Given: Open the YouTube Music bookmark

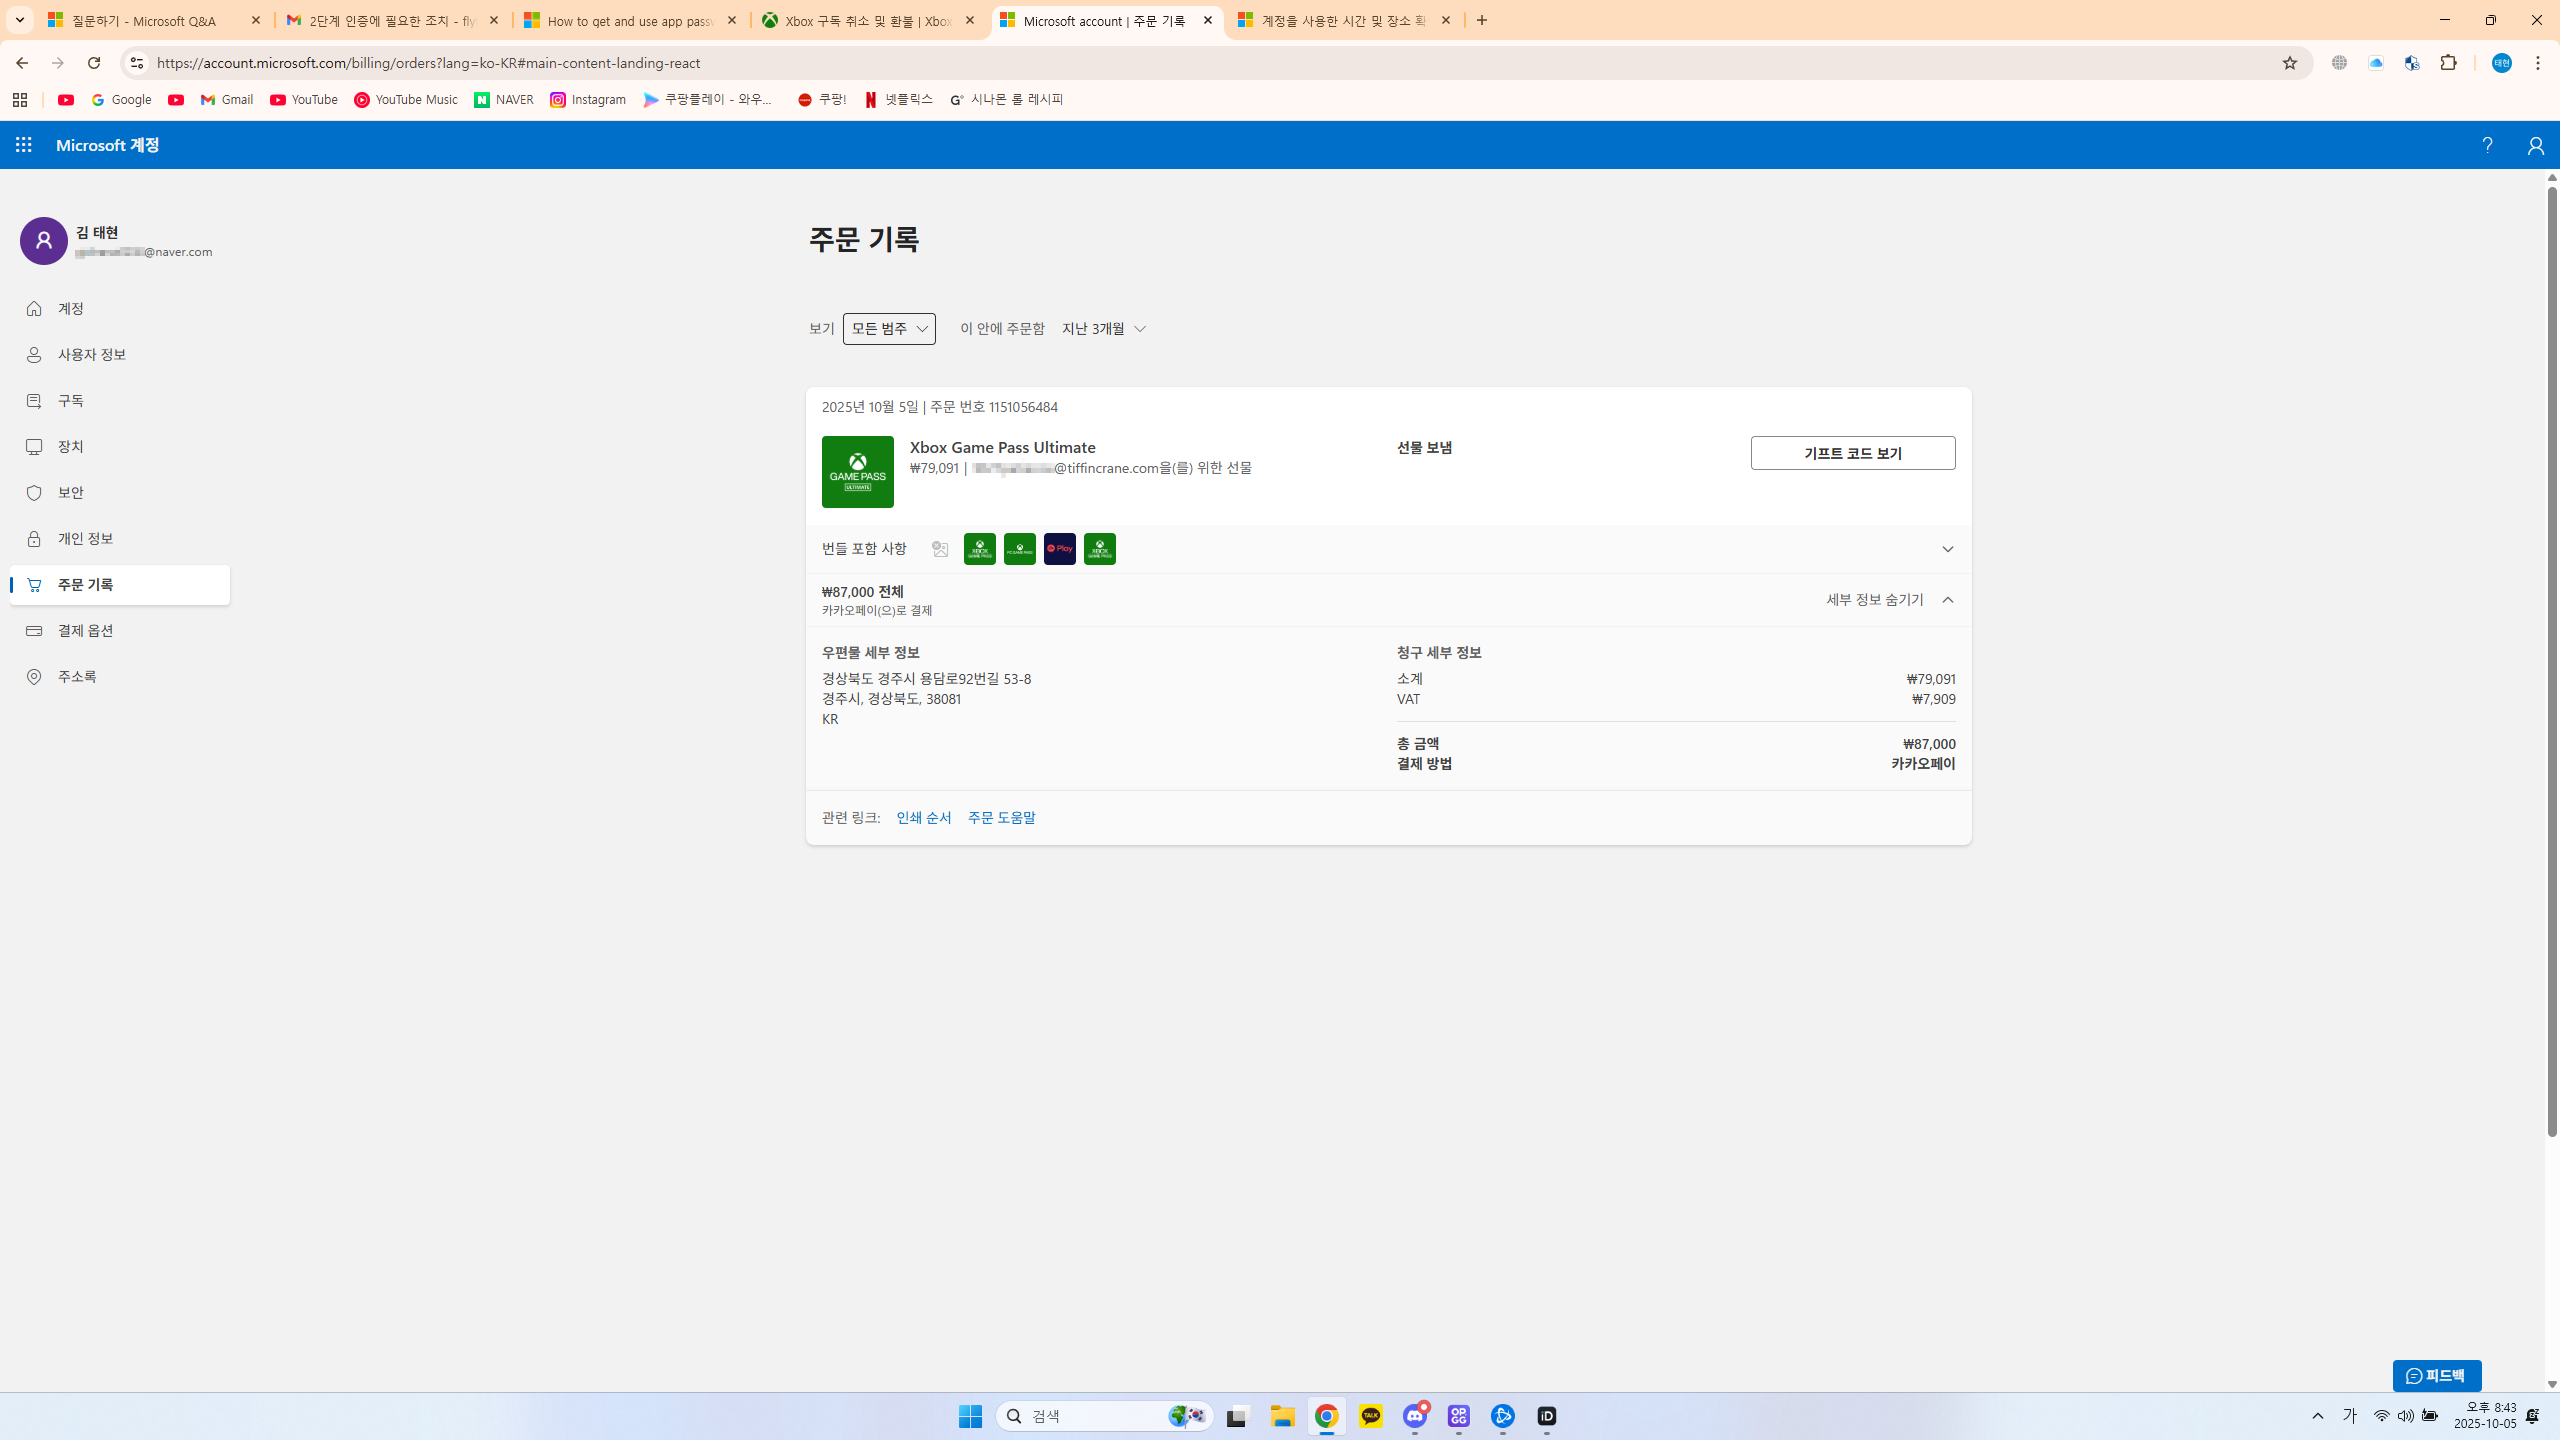Looking at the screenshot, I should [x=406, y=100].
